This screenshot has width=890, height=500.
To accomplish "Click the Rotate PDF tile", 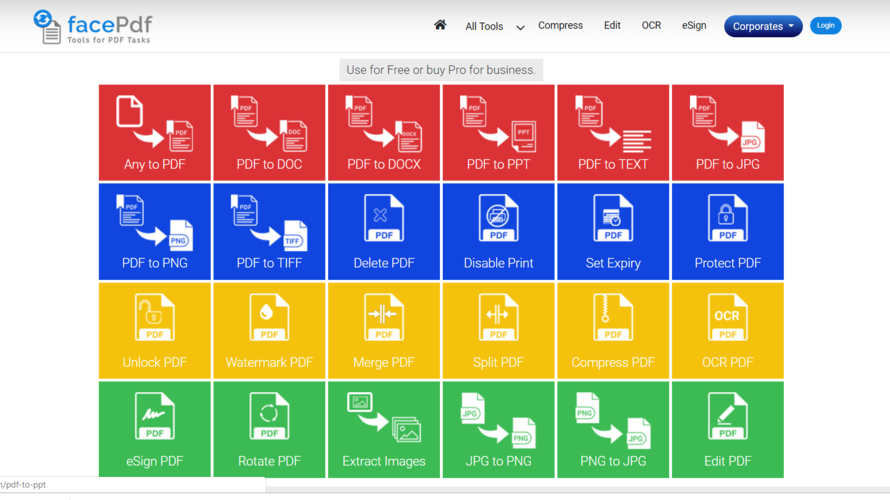I will (x=269, y=430).
